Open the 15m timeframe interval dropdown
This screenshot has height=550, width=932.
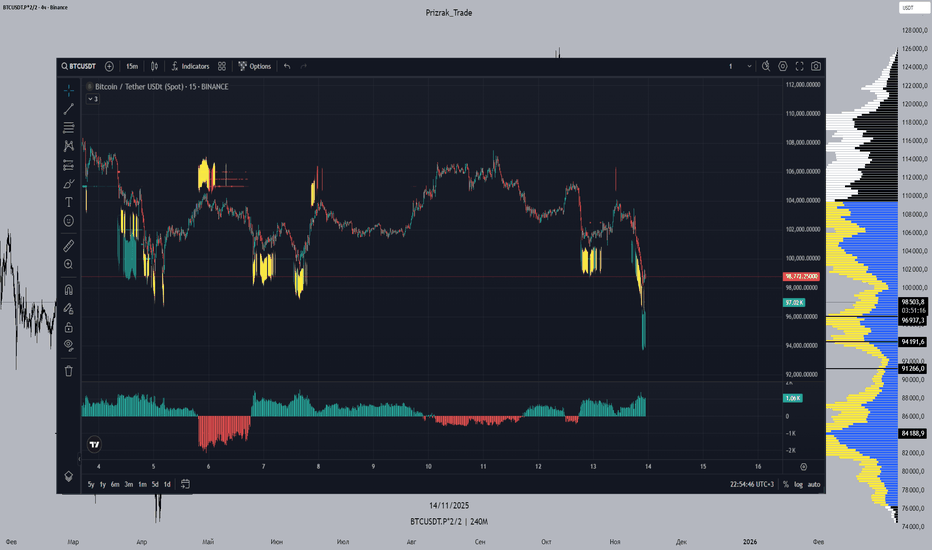click(x=132, y=66)
